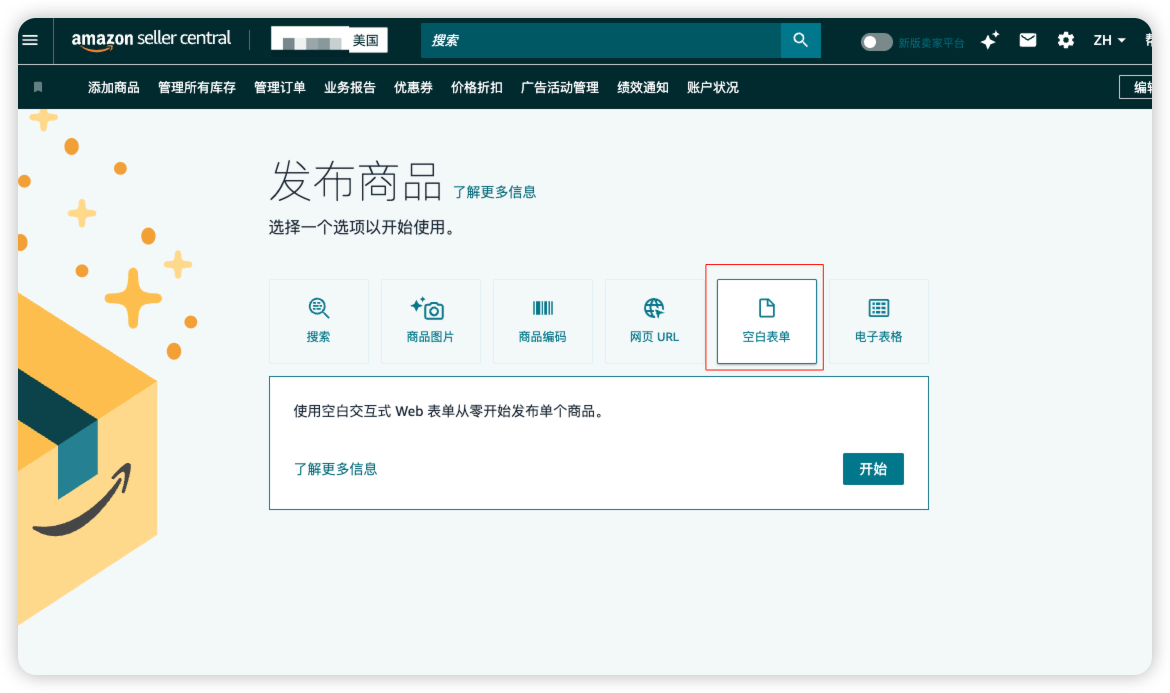This screenshot has height=693, width=1170.
Task: Open 绩效通知 menu item
Action: click(x=642, y=87)
